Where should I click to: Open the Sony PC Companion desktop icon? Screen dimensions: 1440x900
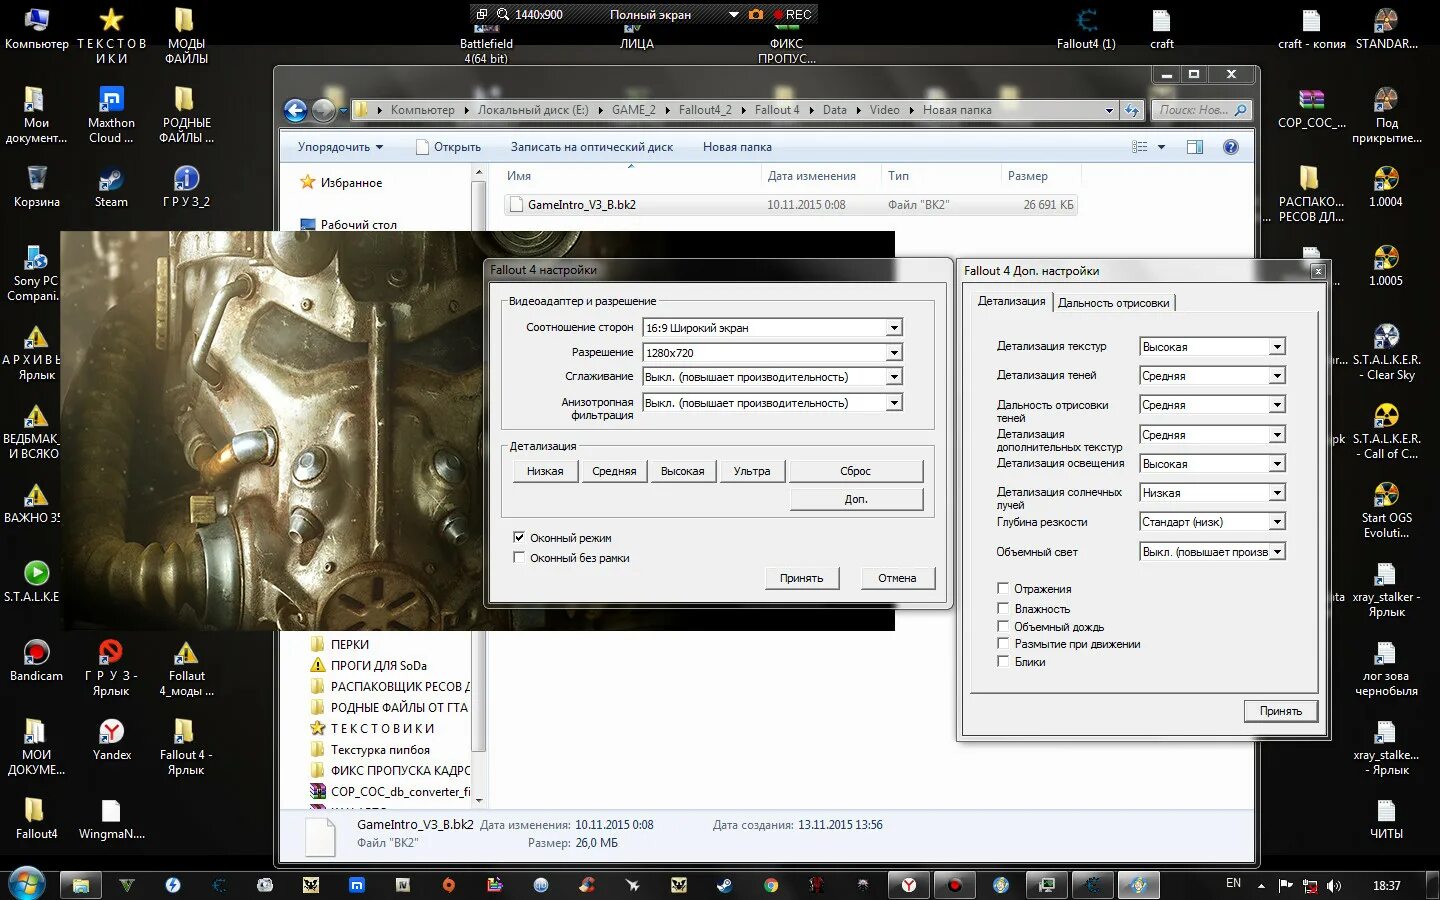point(36,273)
